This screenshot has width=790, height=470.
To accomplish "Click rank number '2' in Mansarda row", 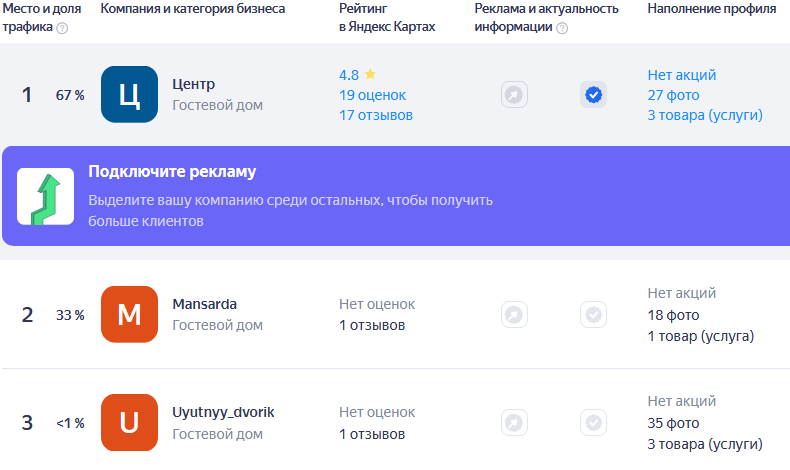I will coord(27,315).
